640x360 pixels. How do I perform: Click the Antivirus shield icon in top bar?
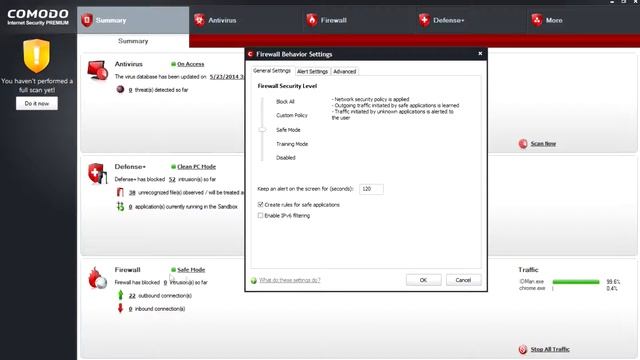pyautogui.click(x=199, y=20)
